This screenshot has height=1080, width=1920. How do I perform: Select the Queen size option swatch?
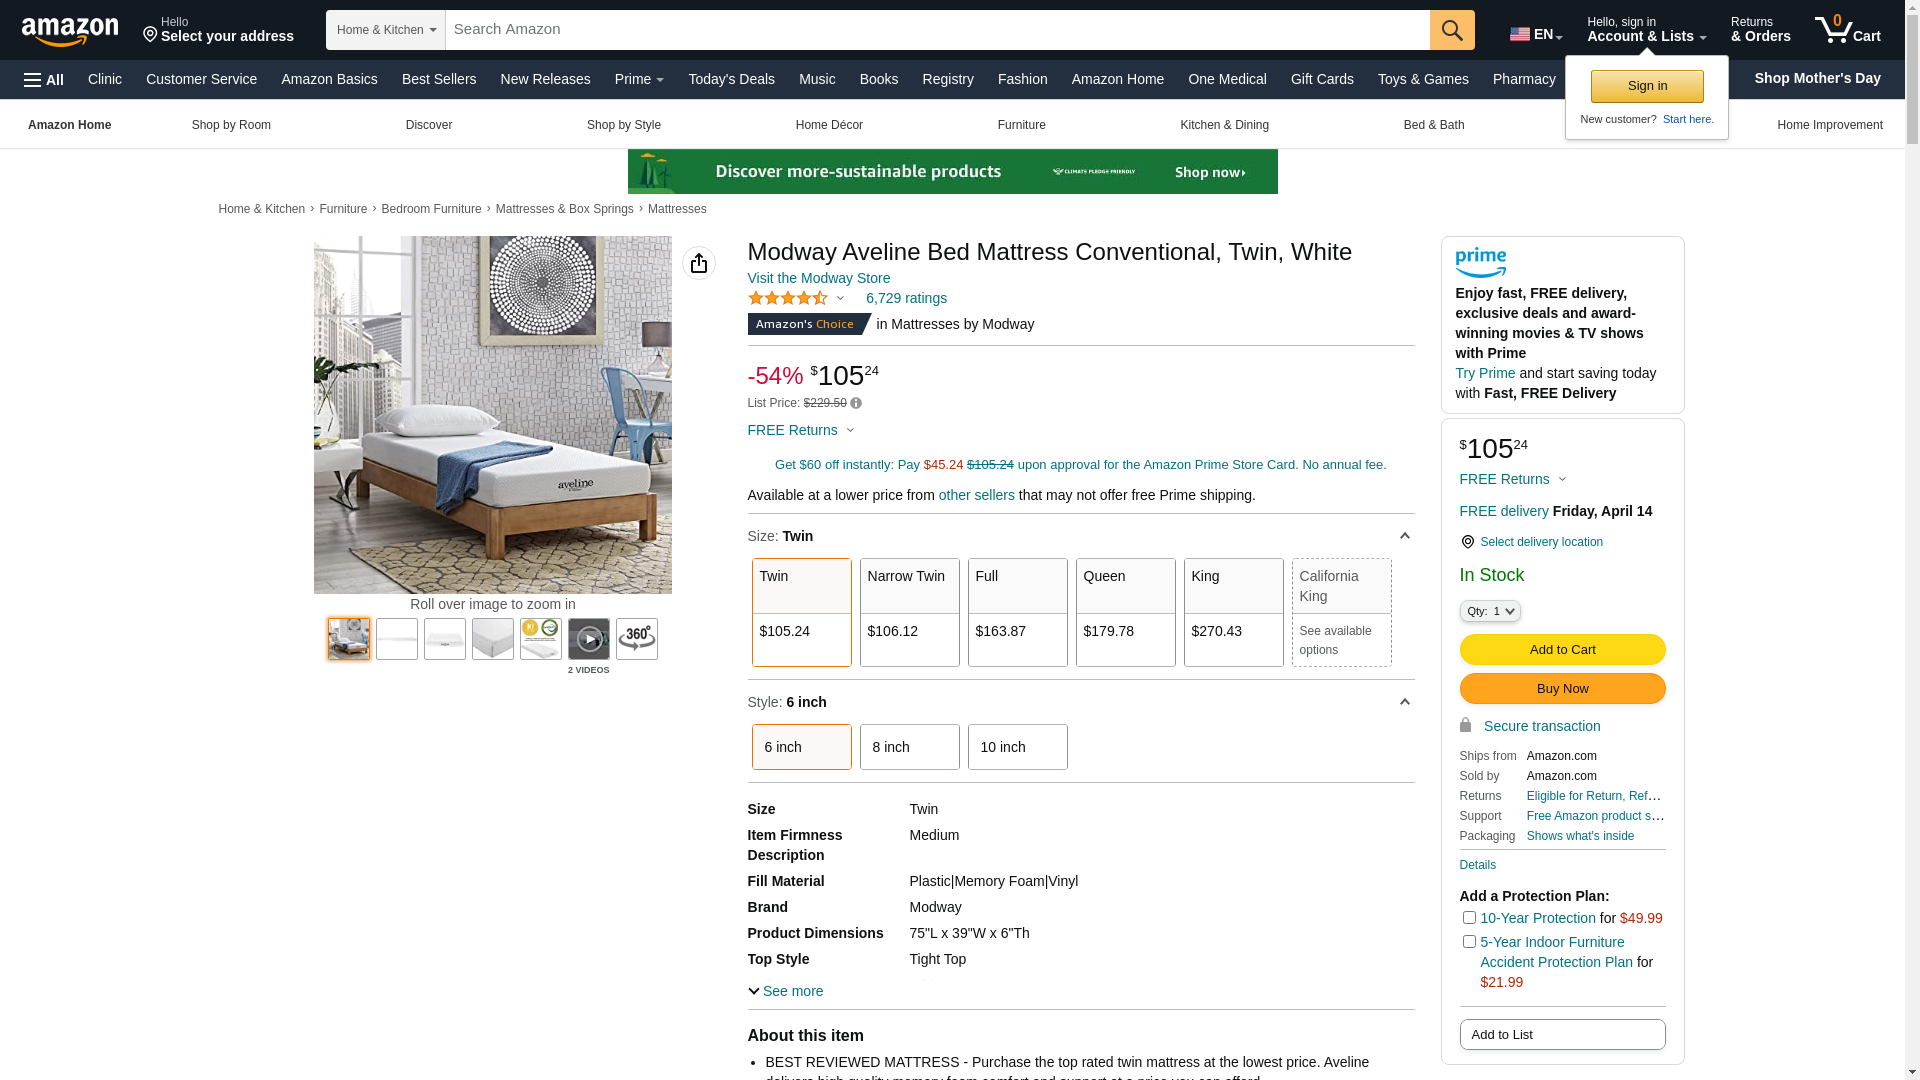1125,612
